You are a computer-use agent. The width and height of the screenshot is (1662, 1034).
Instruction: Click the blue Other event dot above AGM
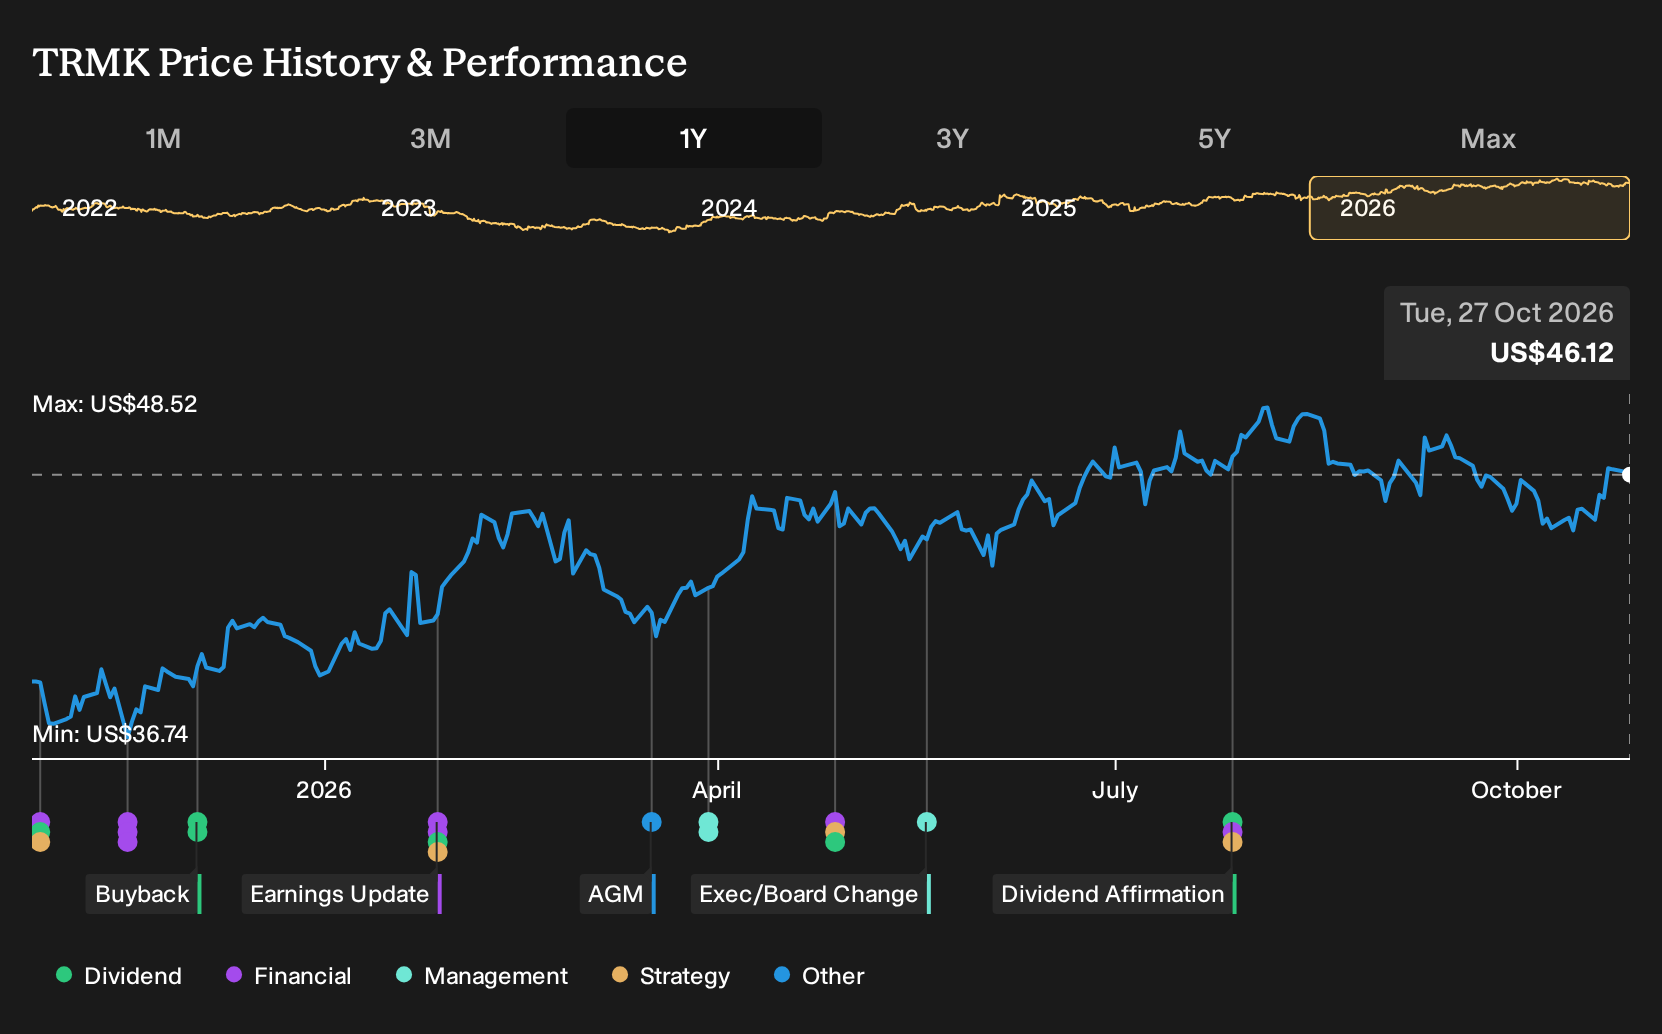point(651,822)
